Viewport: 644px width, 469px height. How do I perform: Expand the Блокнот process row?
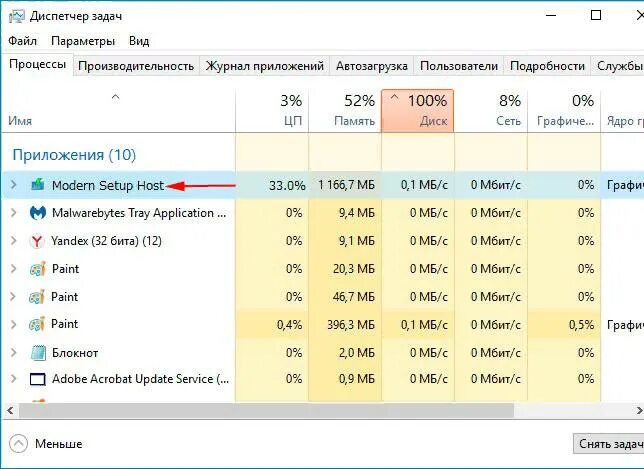pos(13,352)
